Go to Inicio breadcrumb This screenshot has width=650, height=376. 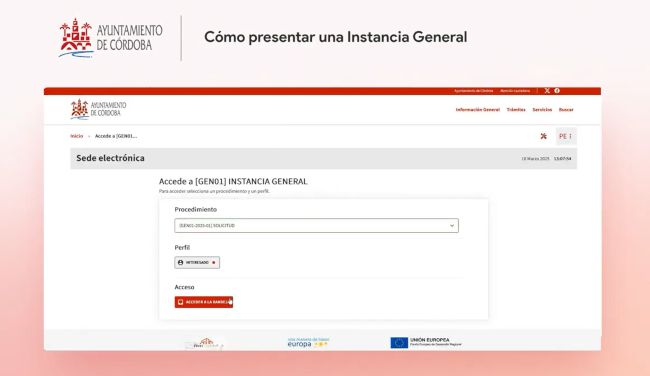click(77, 136)
